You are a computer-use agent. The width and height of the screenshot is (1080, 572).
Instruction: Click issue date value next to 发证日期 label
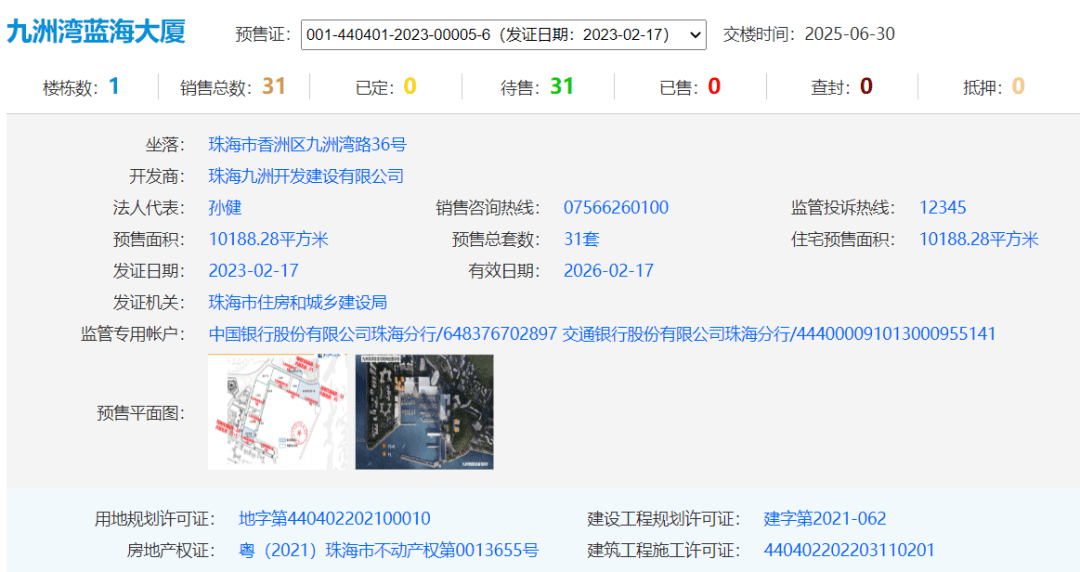[x=253, y=271]
